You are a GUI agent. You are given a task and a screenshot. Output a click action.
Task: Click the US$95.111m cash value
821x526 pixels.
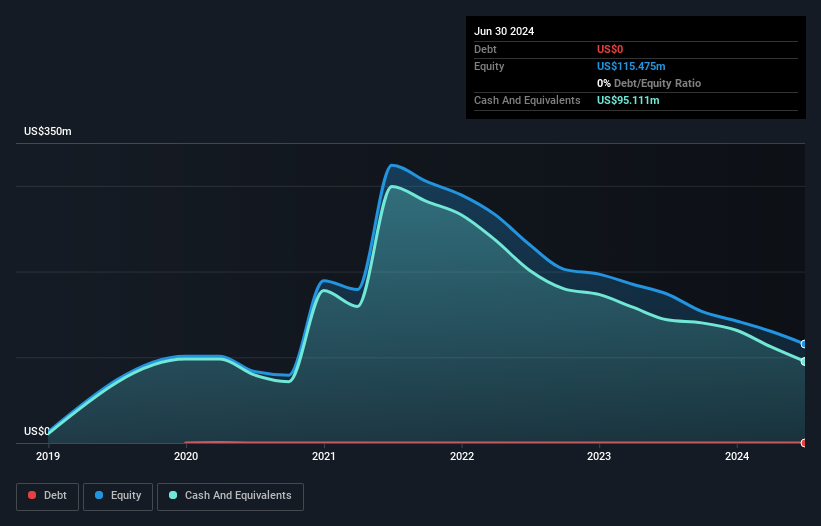click(628, 100)
